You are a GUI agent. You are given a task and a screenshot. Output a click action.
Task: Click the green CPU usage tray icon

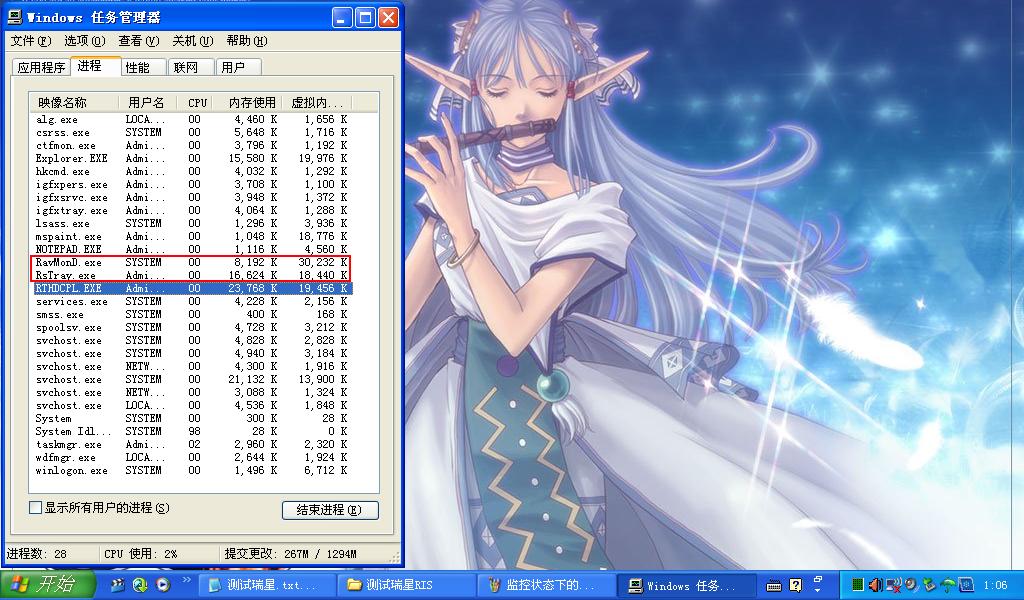point(858,585)
